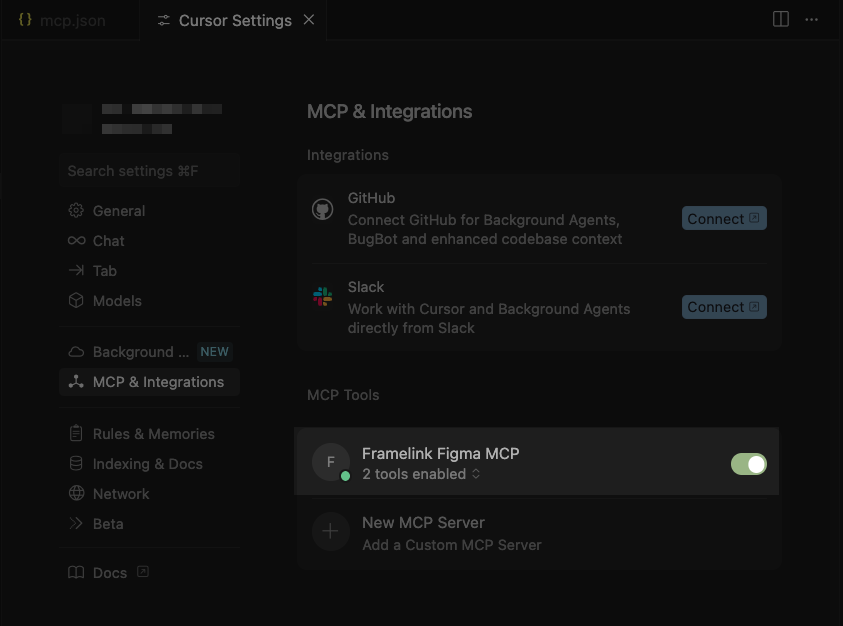Screen dimensions: 843x626
Task: Open the editor more actions menu
Action: 812,20
